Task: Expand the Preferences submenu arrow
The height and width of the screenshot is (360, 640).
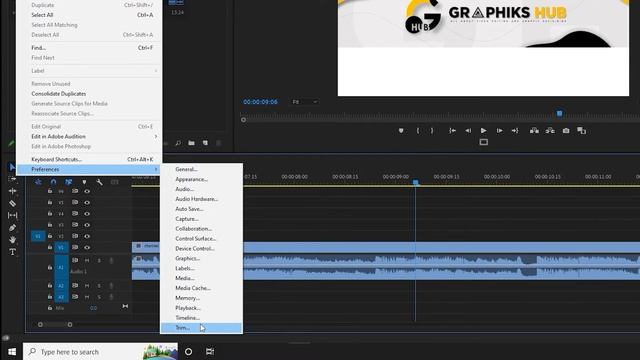Action: 156,169
